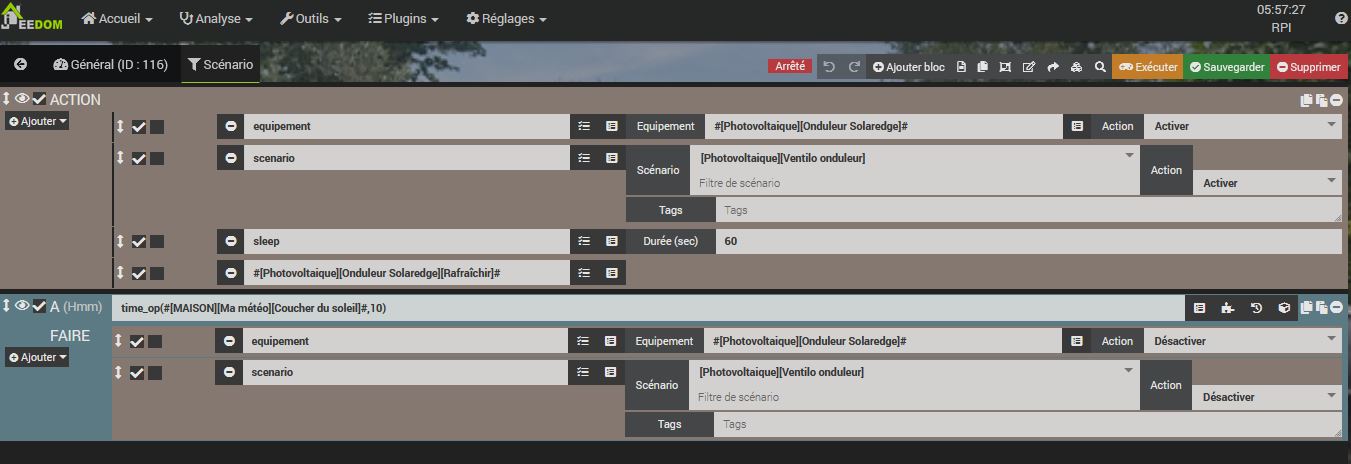This screenshot has width=1351, height=464.
Task: Toggle the A (Hmm) block enable checkbox
Action: pyautogui.click(x=39, y=306)
